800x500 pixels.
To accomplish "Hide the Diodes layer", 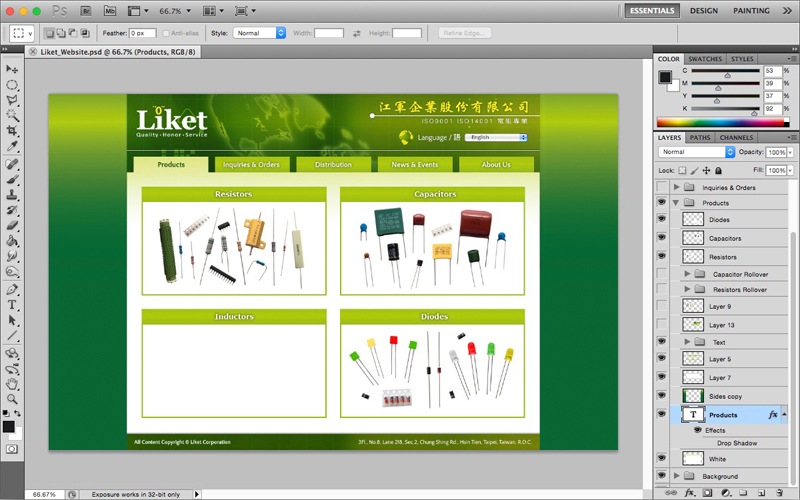I will click(661, 220).
